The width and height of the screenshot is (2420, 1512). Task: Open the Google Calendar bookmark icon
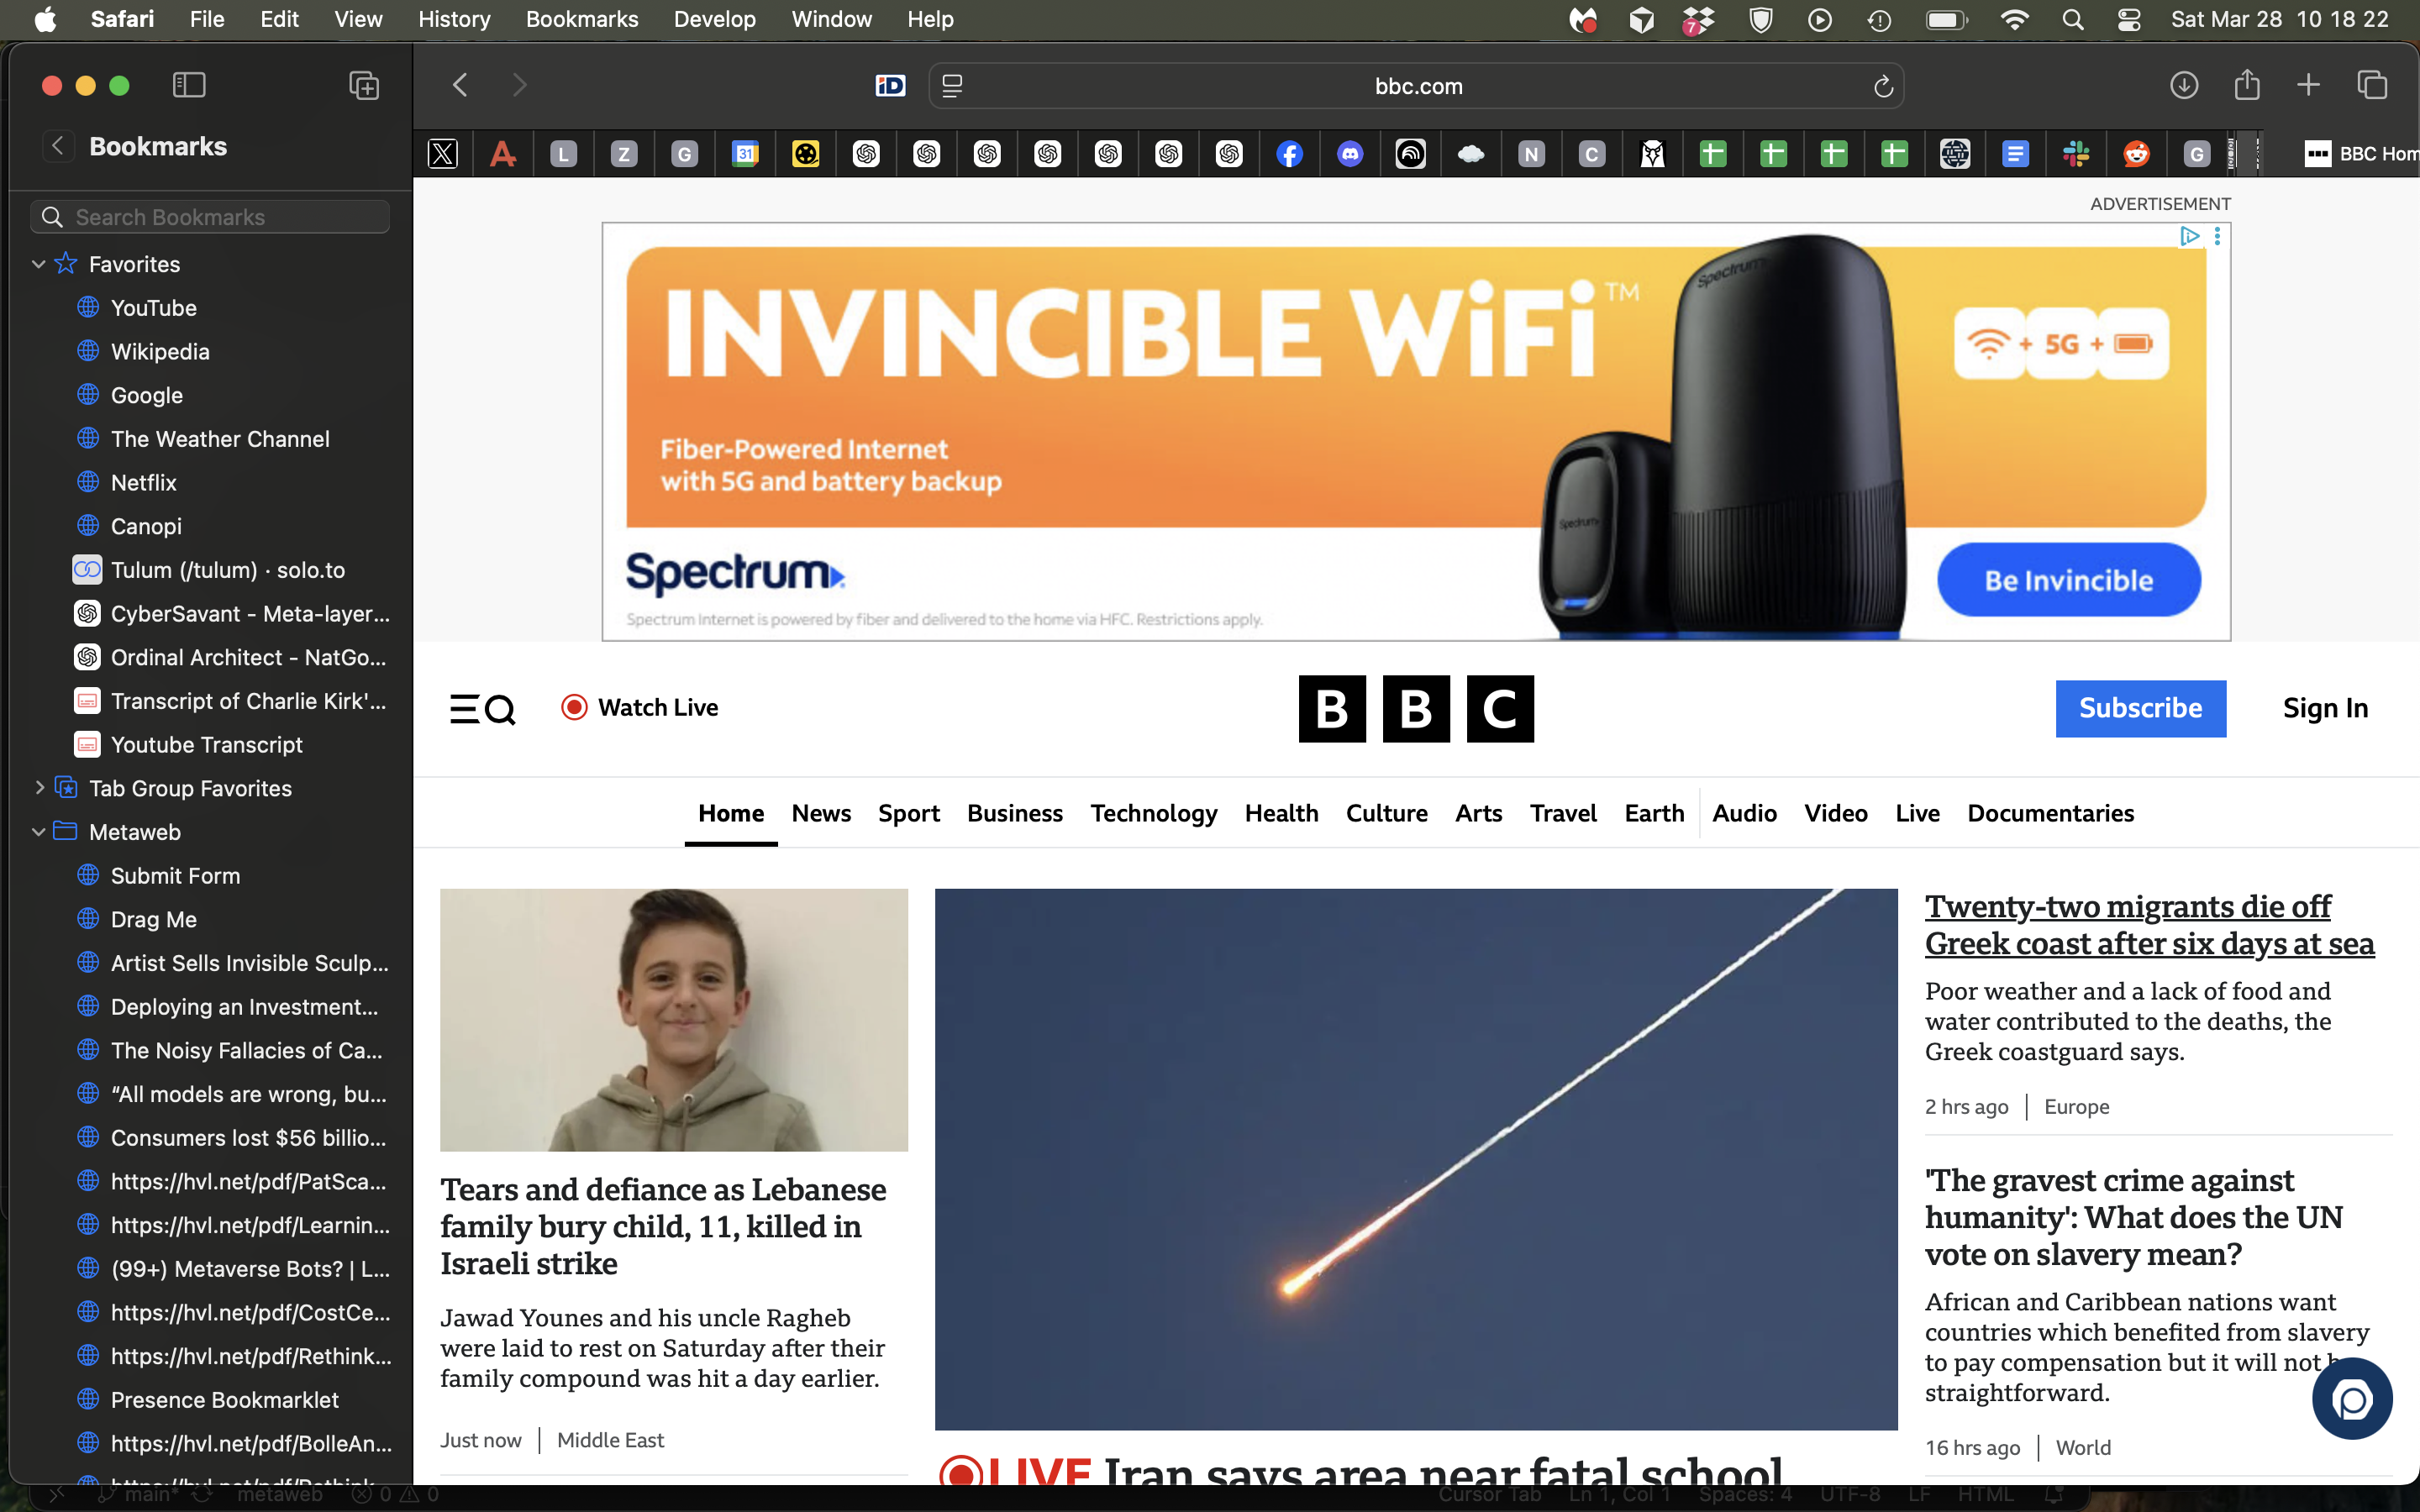click(746, 153)
